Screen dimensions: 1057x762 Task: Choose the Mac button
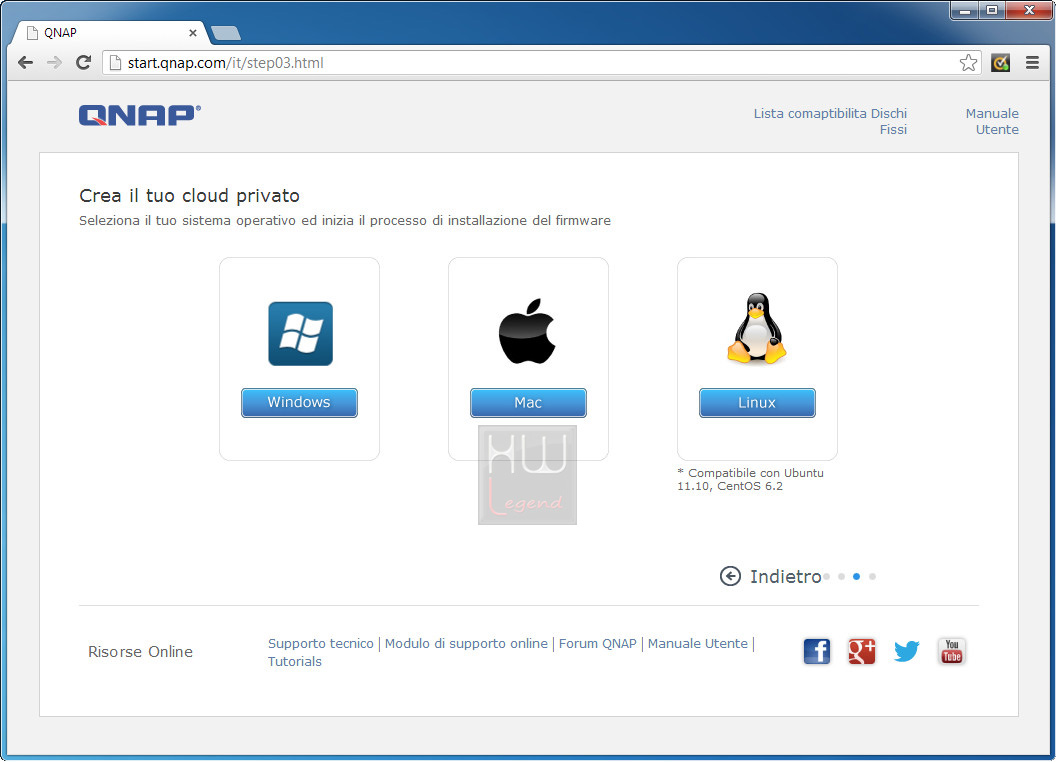[528, 403]
